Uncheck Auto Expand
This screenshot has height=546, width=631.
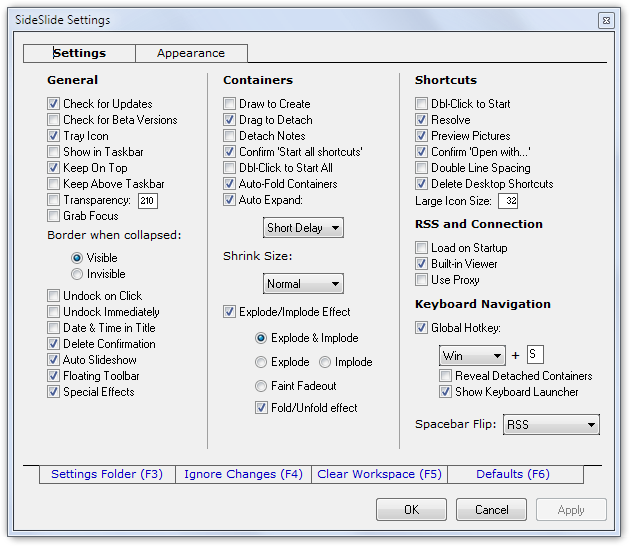click(229, 200)
